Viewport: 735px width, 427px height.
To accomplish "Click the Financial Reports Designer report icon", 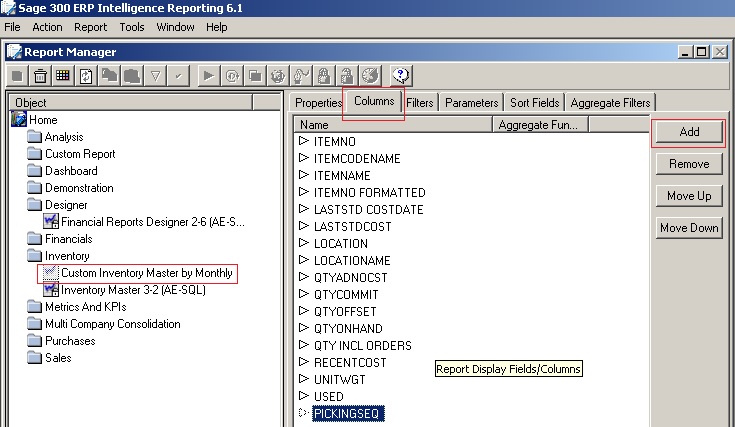I will pos(51,221).
